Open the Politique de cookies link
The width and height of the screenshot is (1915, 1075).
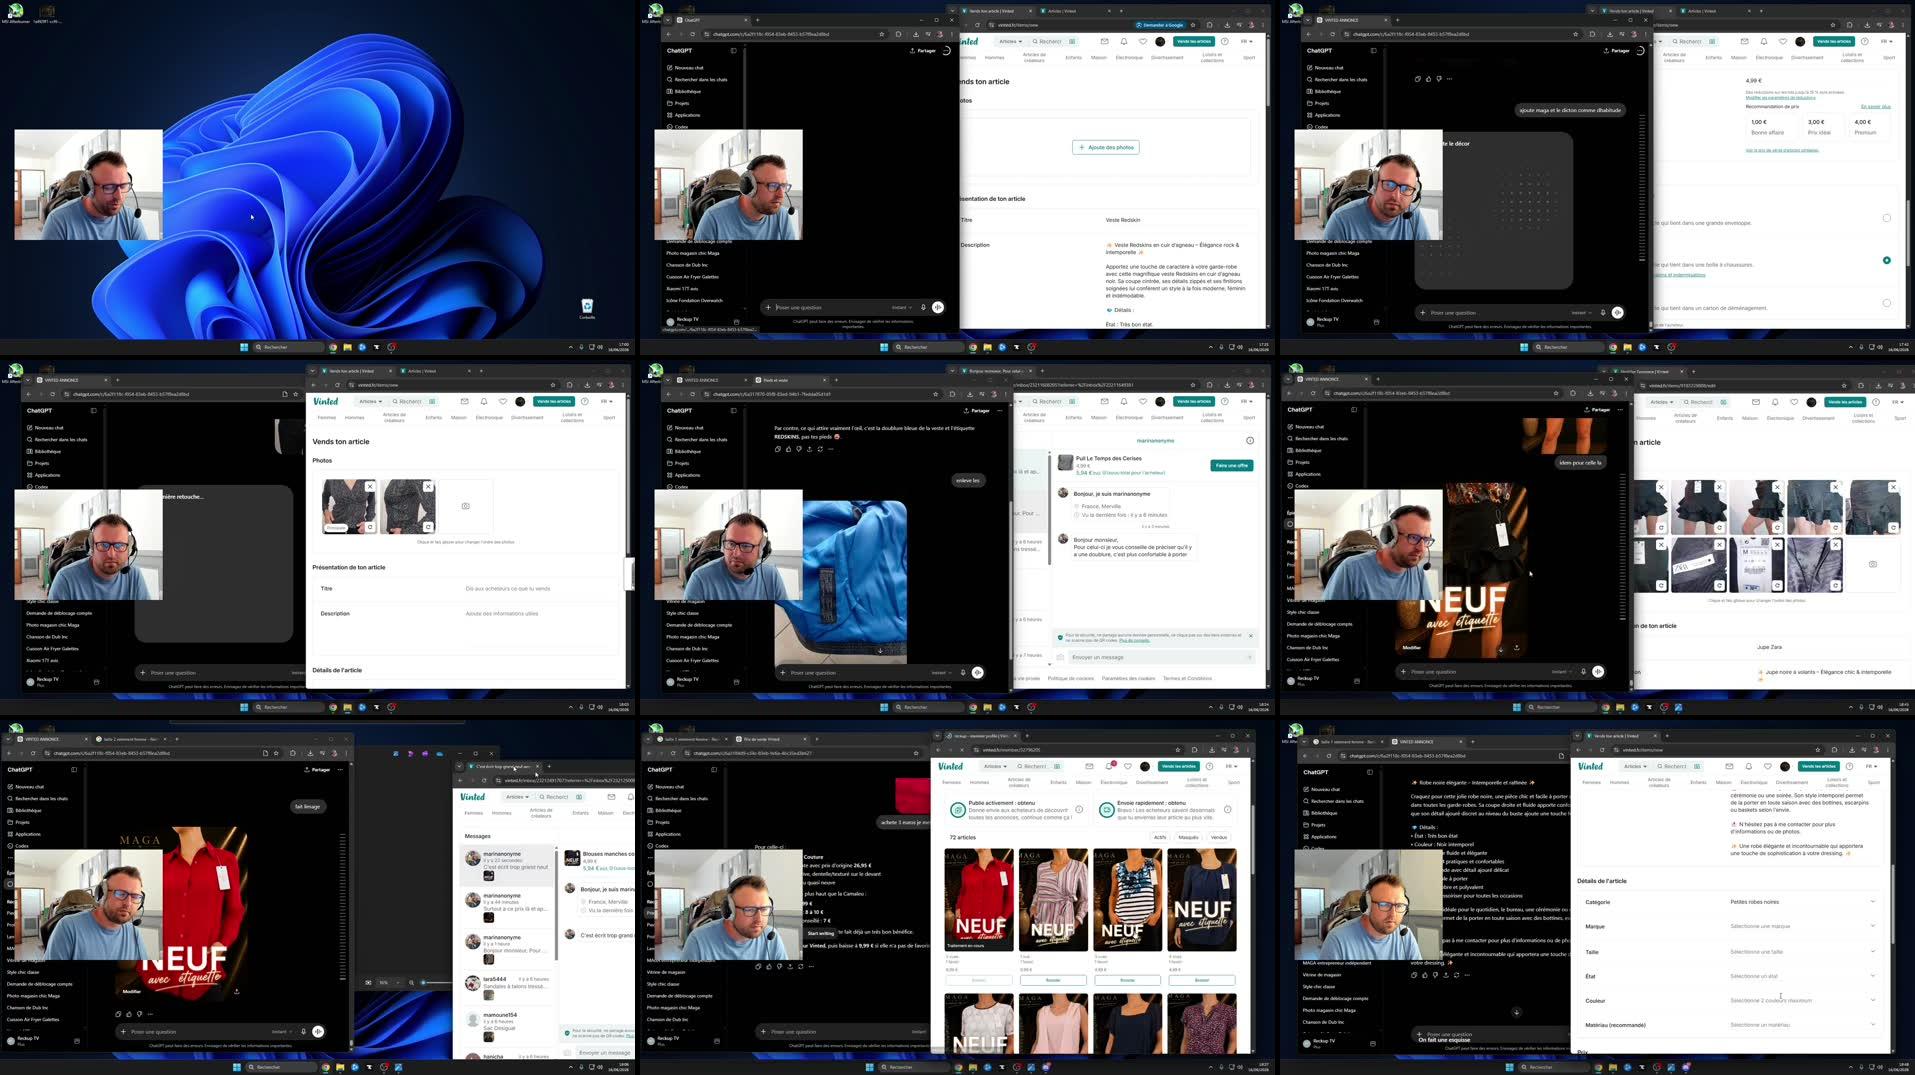[x=1070, y=678]
